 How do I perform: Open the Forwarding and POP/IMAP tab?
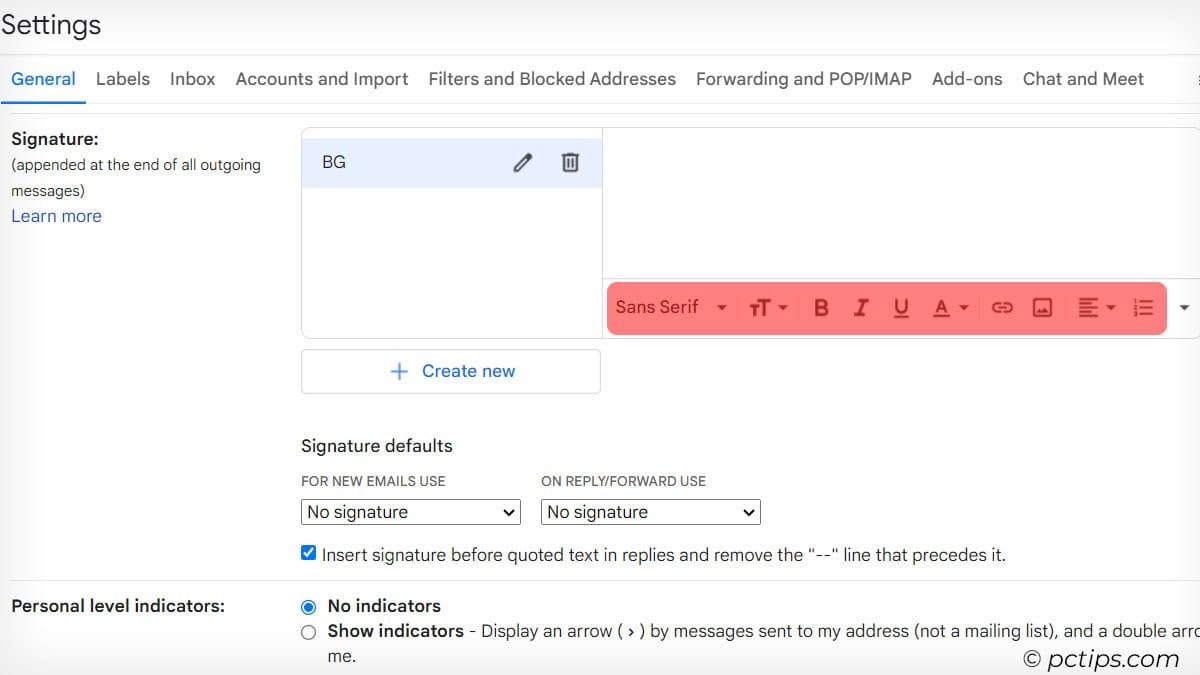point(806,78)
